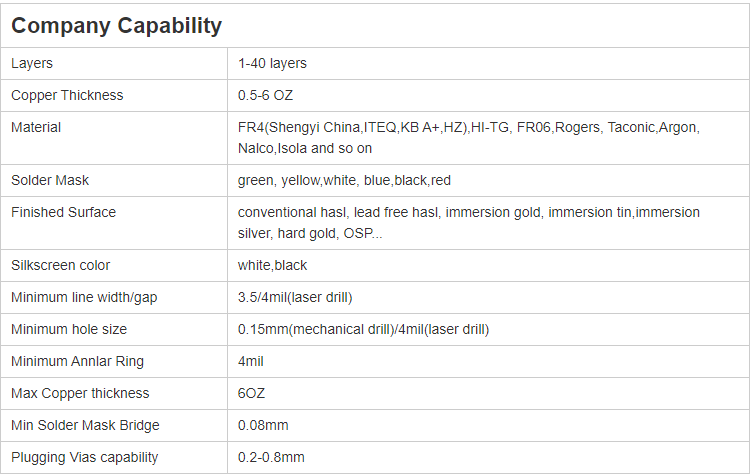Click the Silkscreen color label
Image resolution: width=751 pixels, height=474 pixels.
tap(61, 265)
